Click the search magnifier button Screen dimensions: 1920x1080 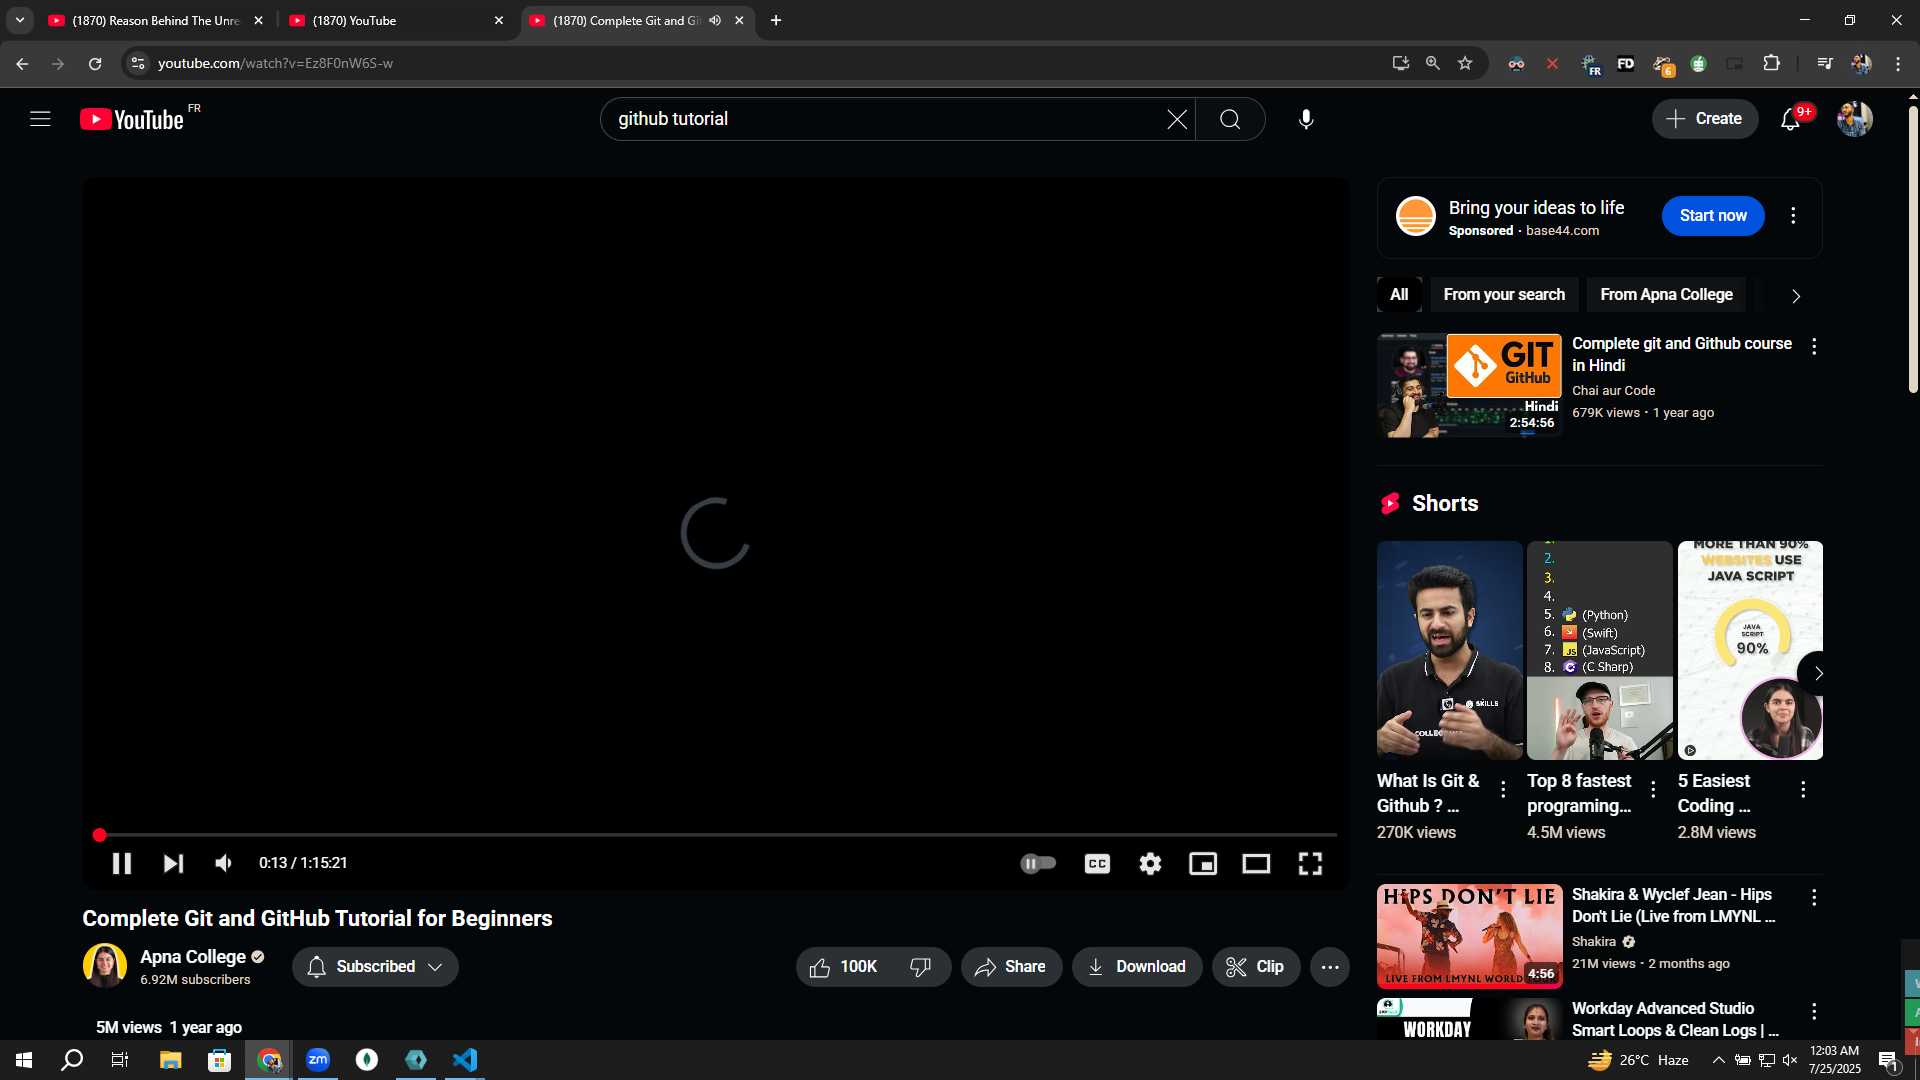click(x=1230, y=119)
